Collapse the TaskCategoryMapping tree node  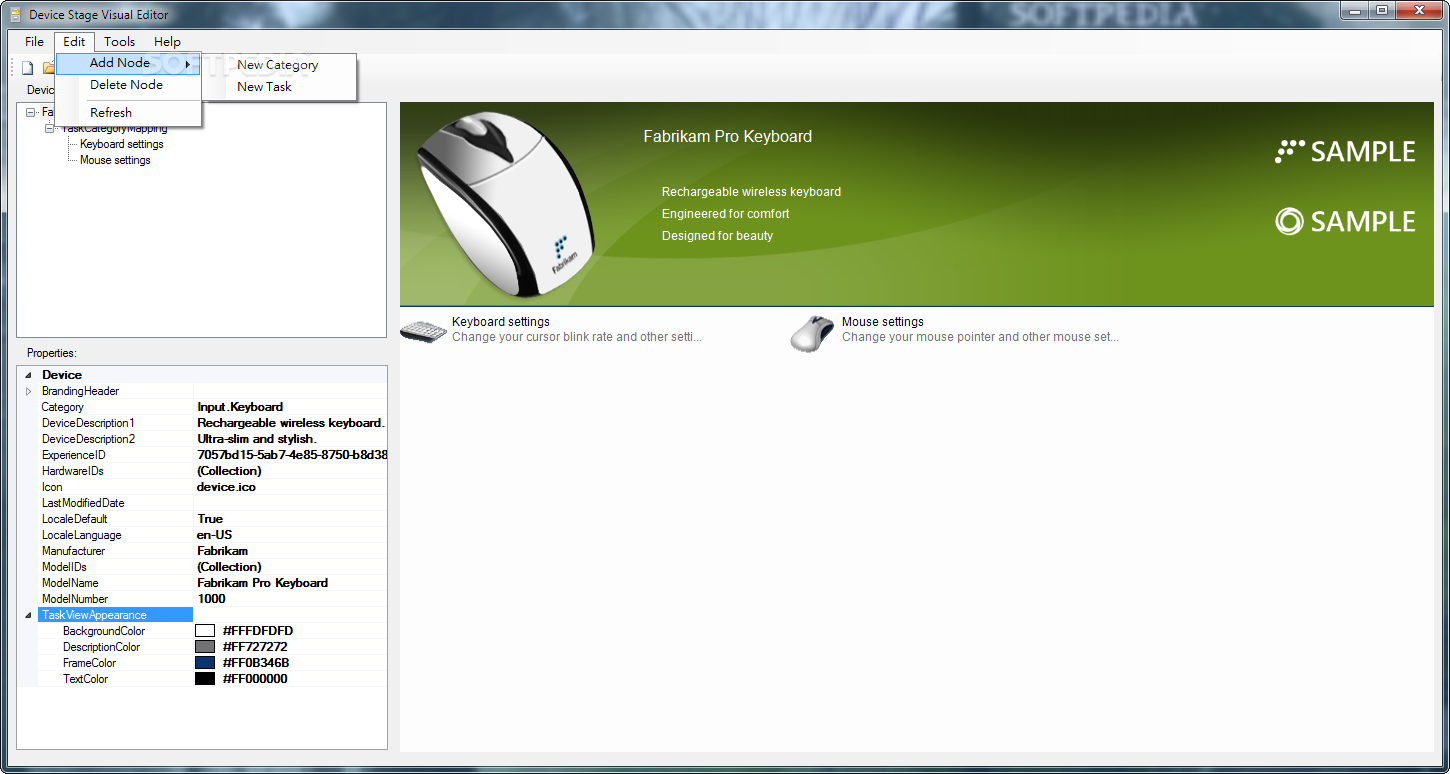(x=49, y=128)
